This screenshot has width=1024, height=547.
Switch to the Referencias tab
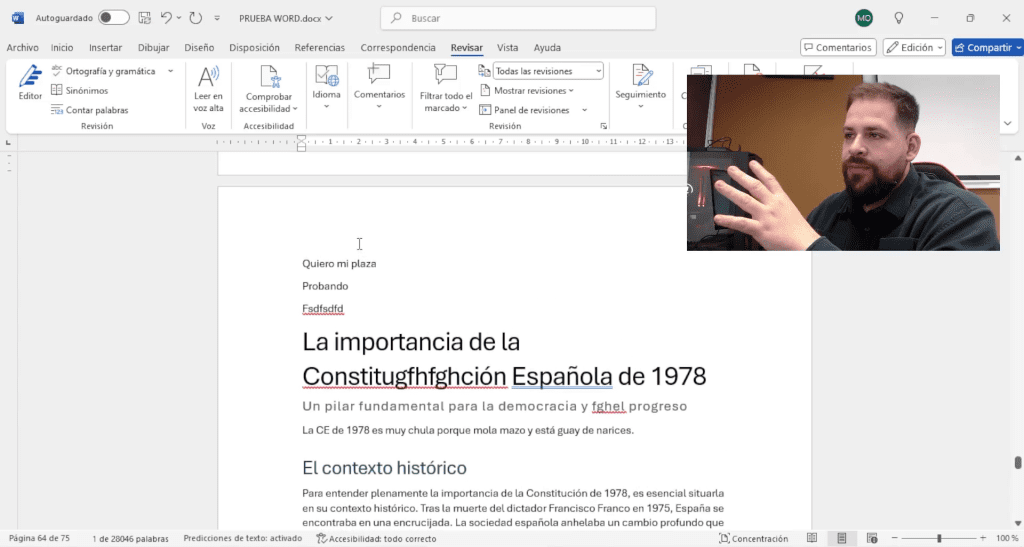point(319,47)
